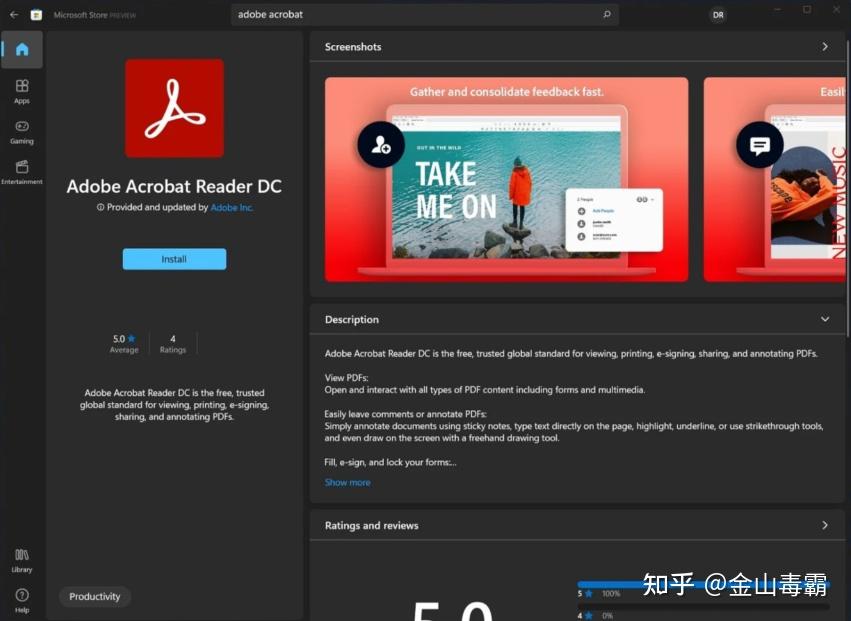The width and height of the screenshot is (851, 621).
Task: Install Adobe Acrobat Reader DC
Action: (174, 259)
